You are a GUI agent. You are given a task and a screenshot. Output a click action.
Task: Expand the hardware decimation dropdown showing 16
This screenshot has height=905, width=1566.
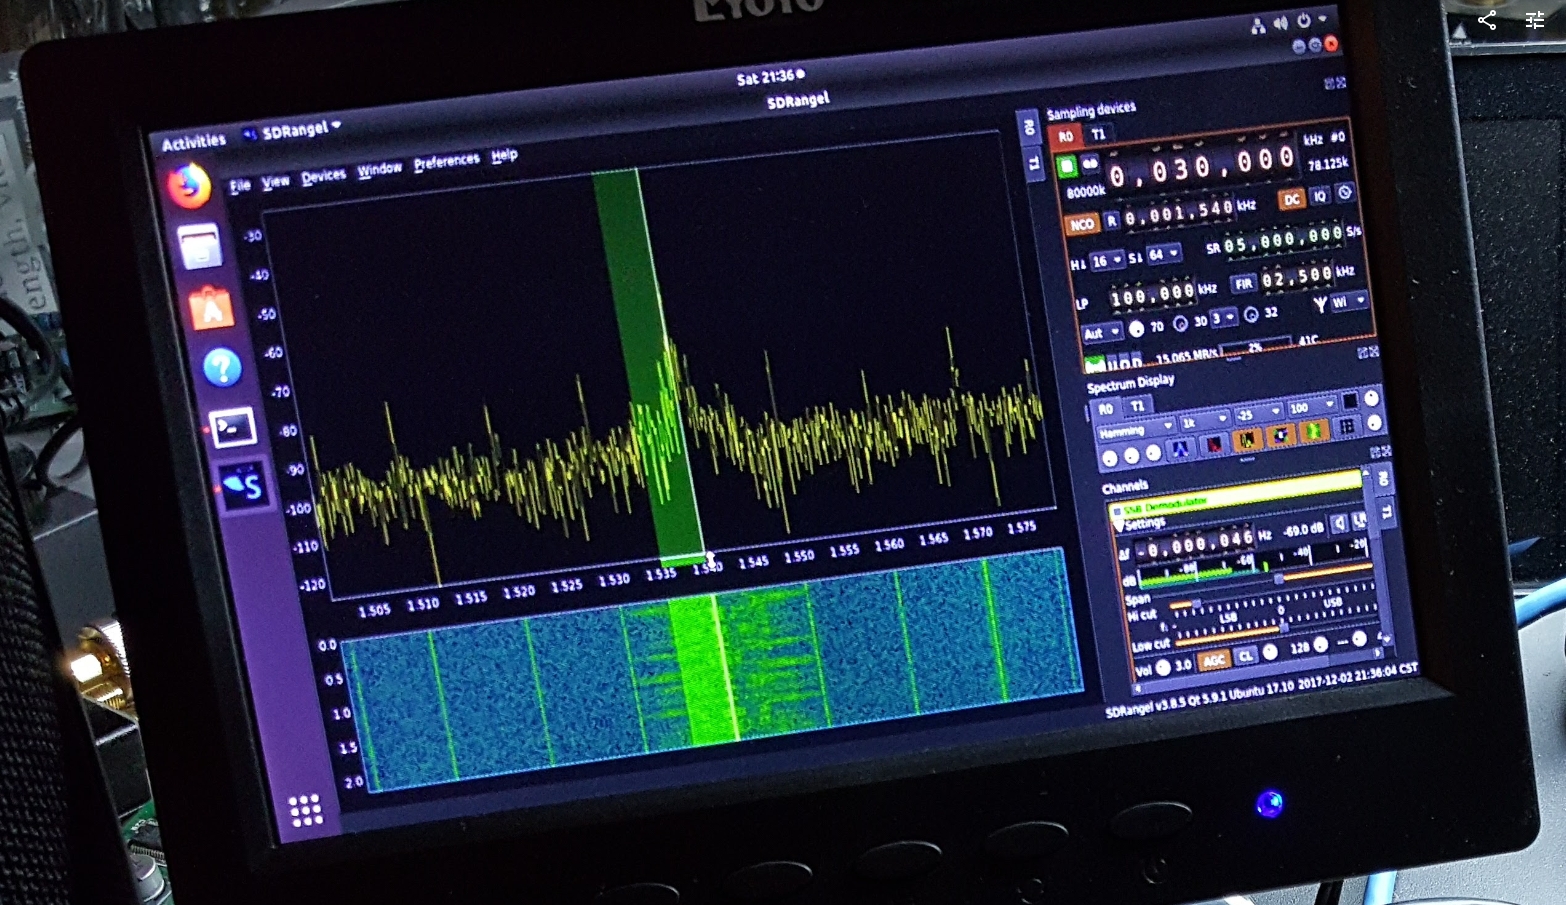[1106, 261]
